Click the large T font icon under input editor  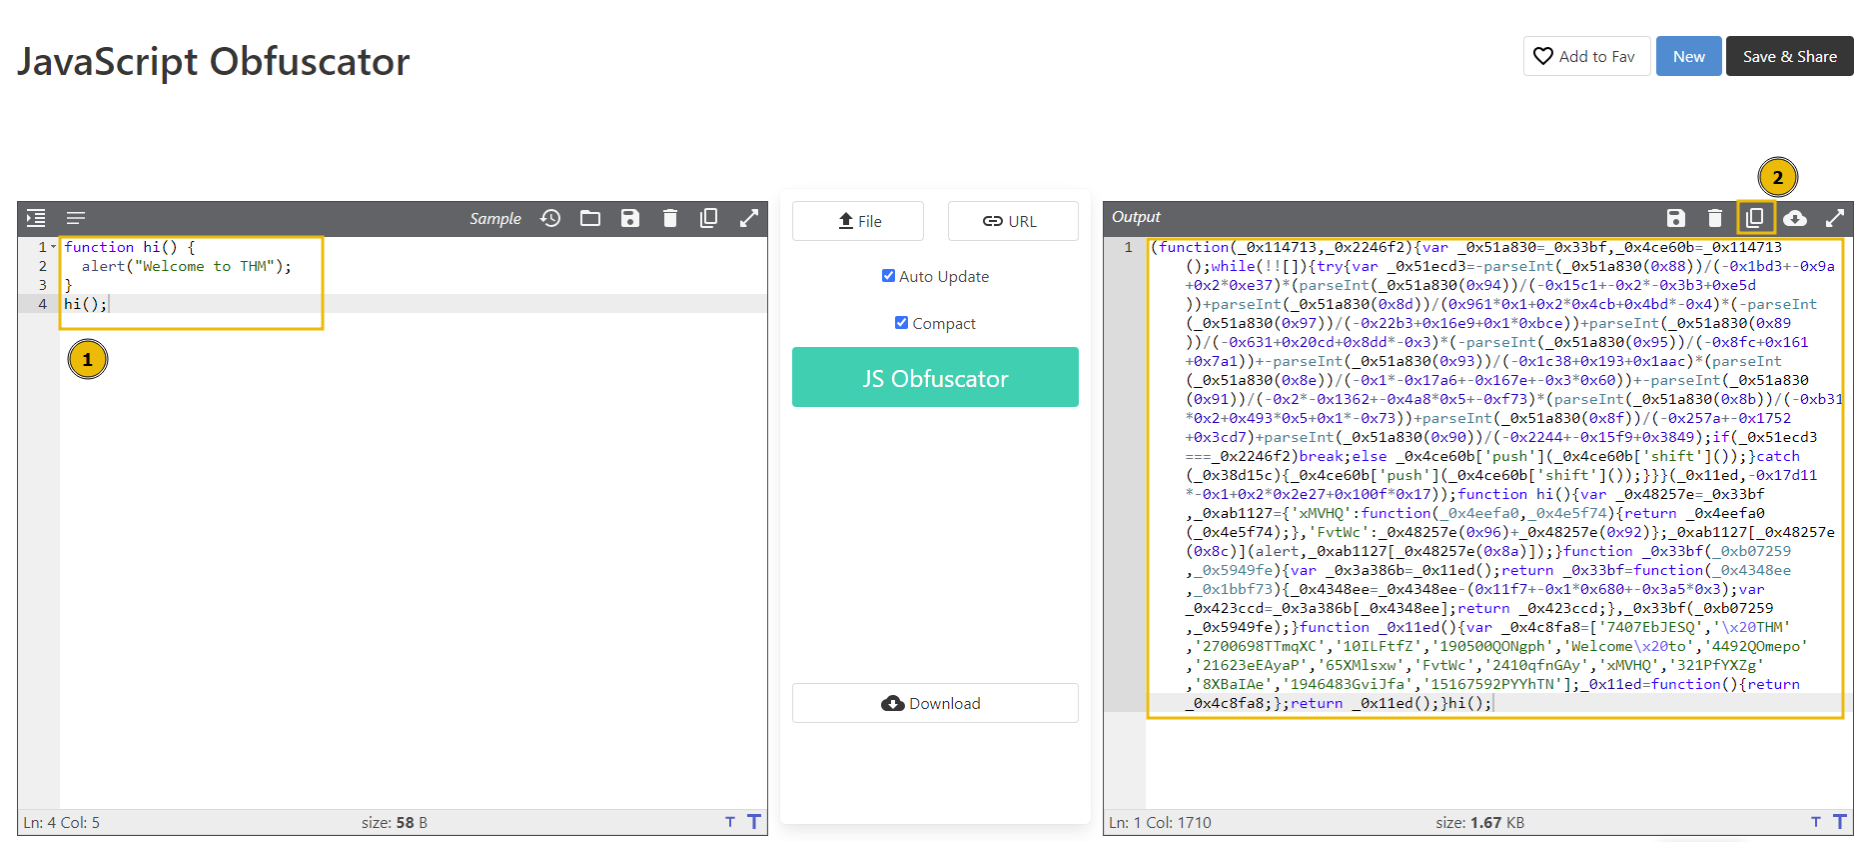[x=754, y=822]
